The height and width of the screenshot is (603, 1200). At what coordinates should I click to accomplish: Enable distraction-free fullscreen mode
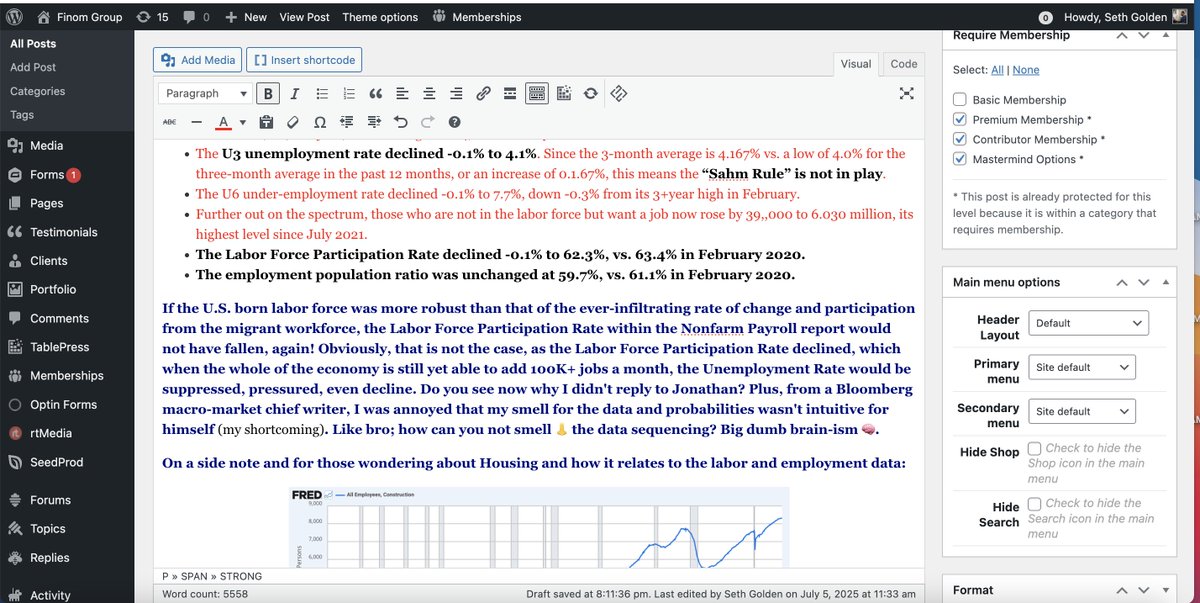[906, 93]
